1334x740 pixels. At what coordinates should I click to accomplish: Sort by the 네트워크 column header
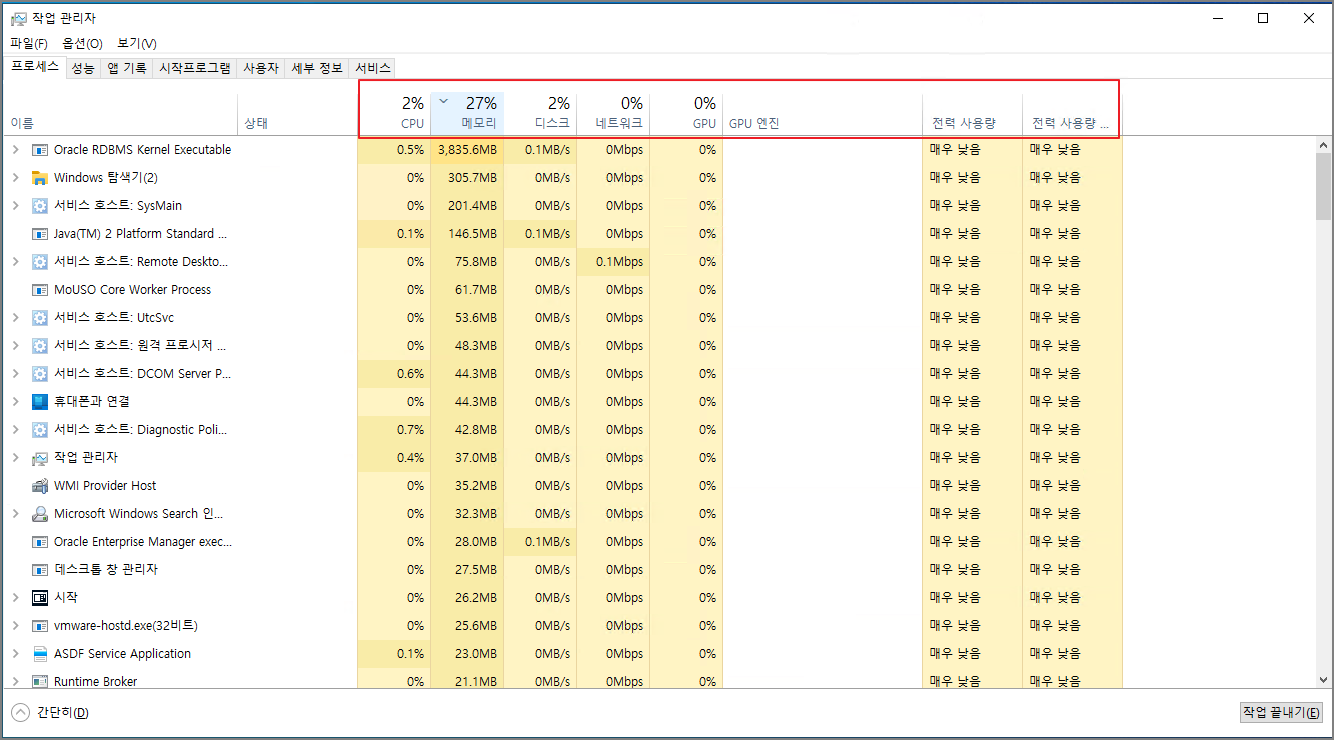point(613,113)
